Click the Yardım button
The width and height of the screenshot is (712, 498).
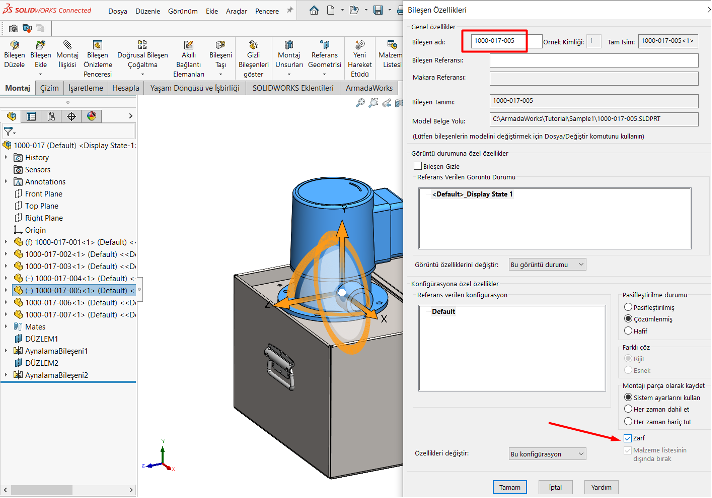[601, 487]
